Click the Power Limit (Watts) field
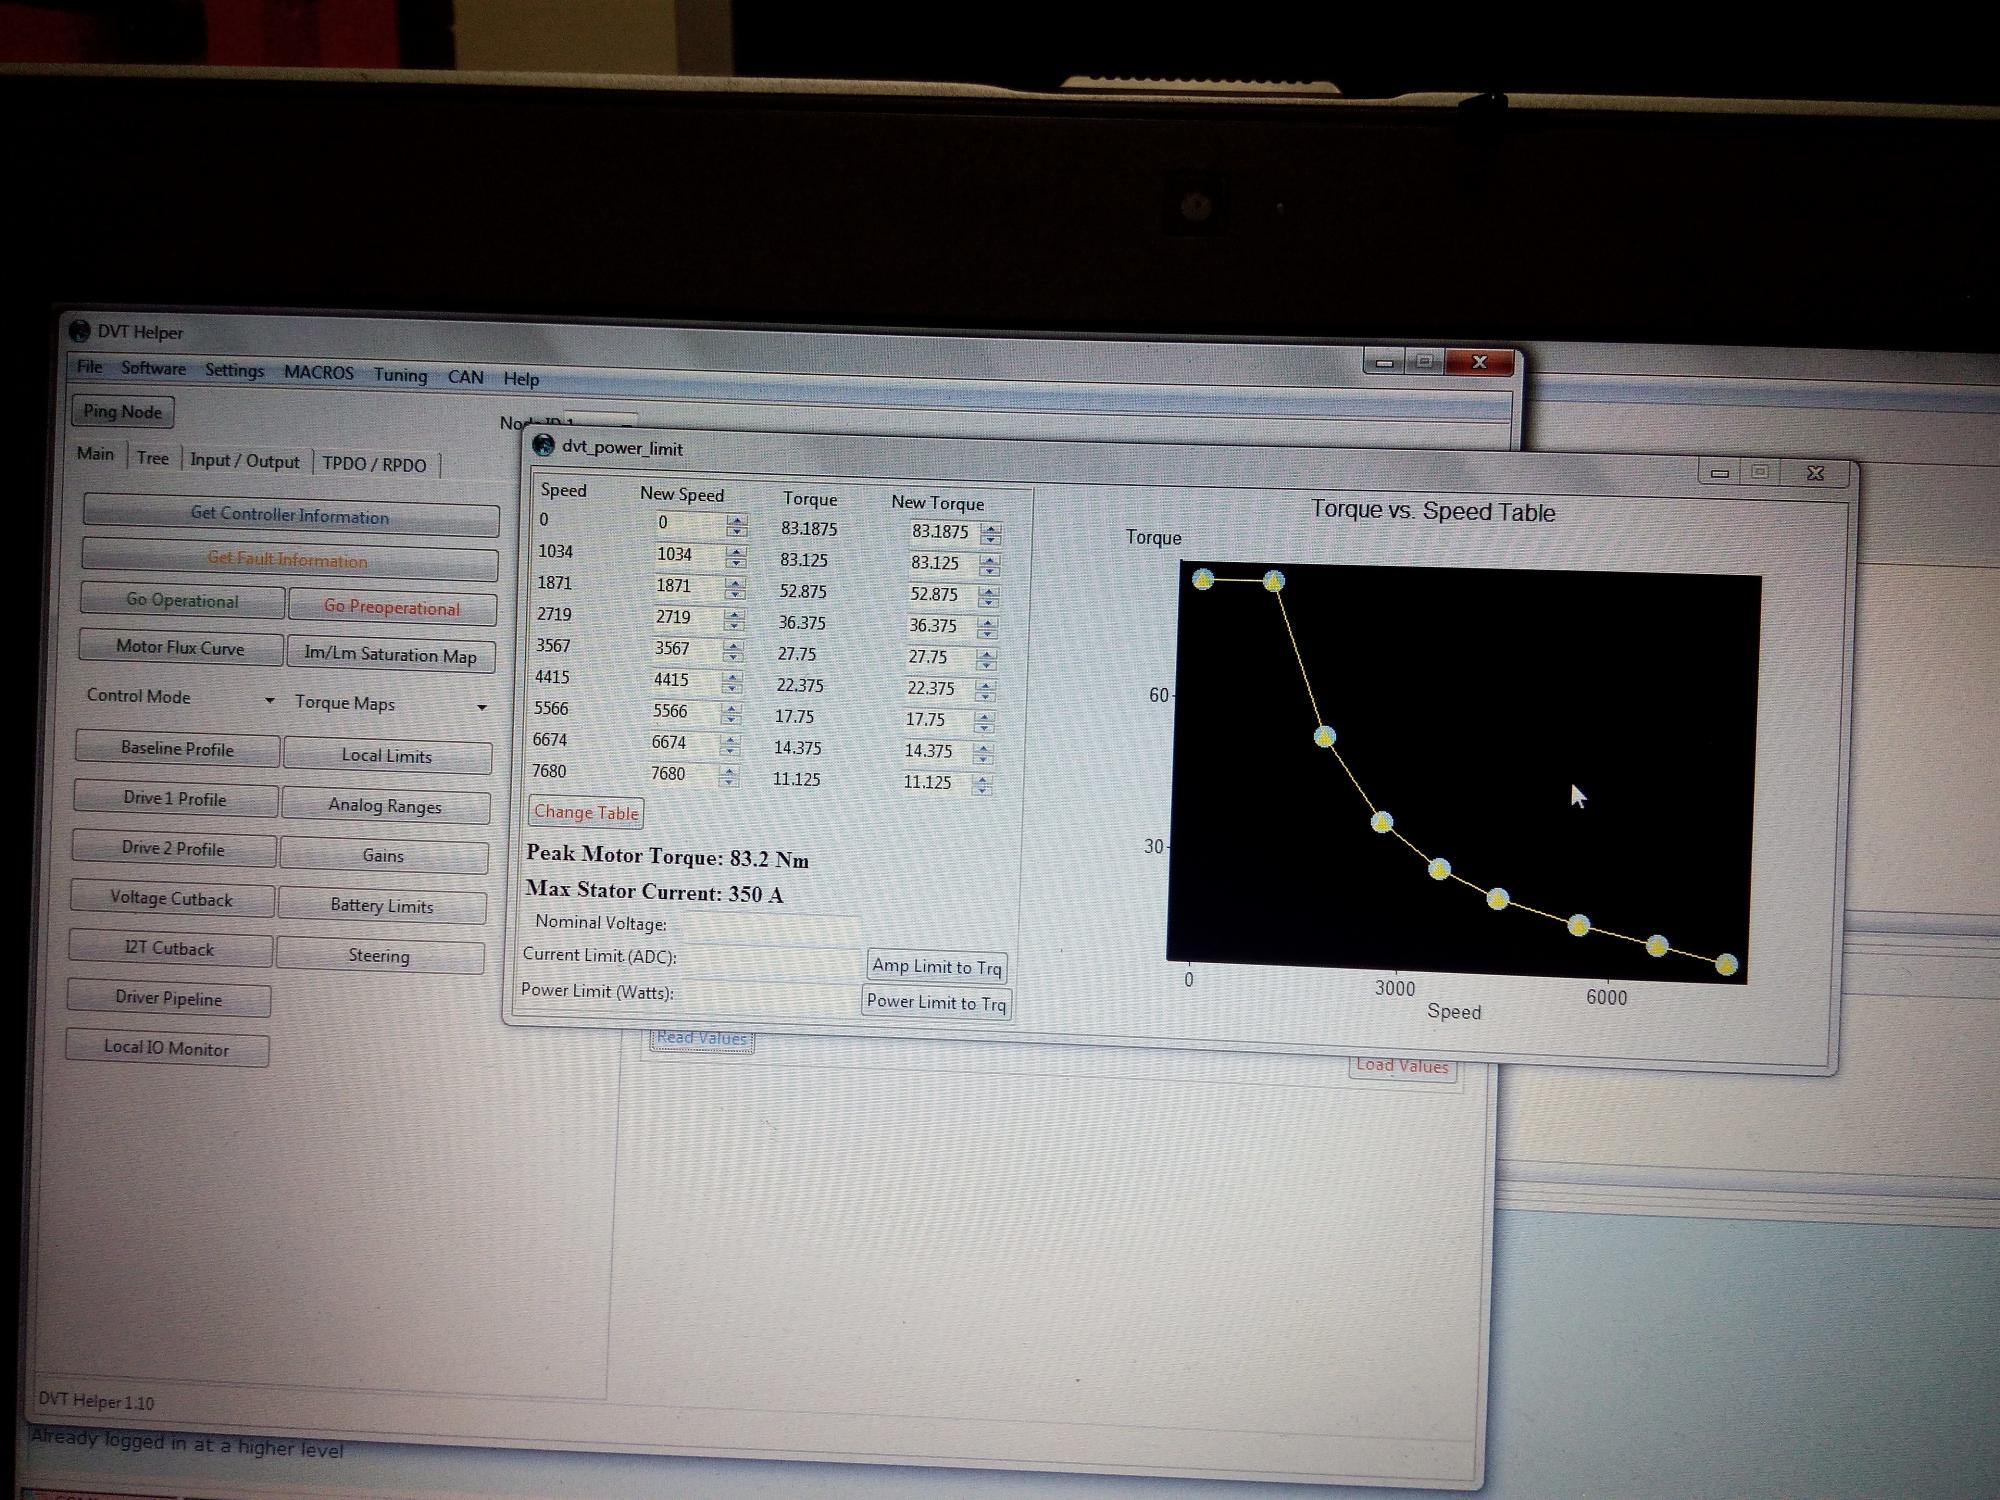 pyautogui.click(x=768, y=997)
